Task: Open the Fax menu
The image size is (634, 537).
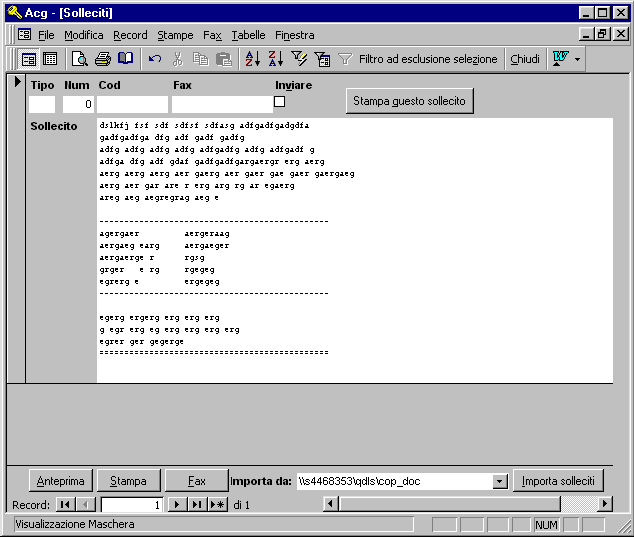Action: point(212,35)
